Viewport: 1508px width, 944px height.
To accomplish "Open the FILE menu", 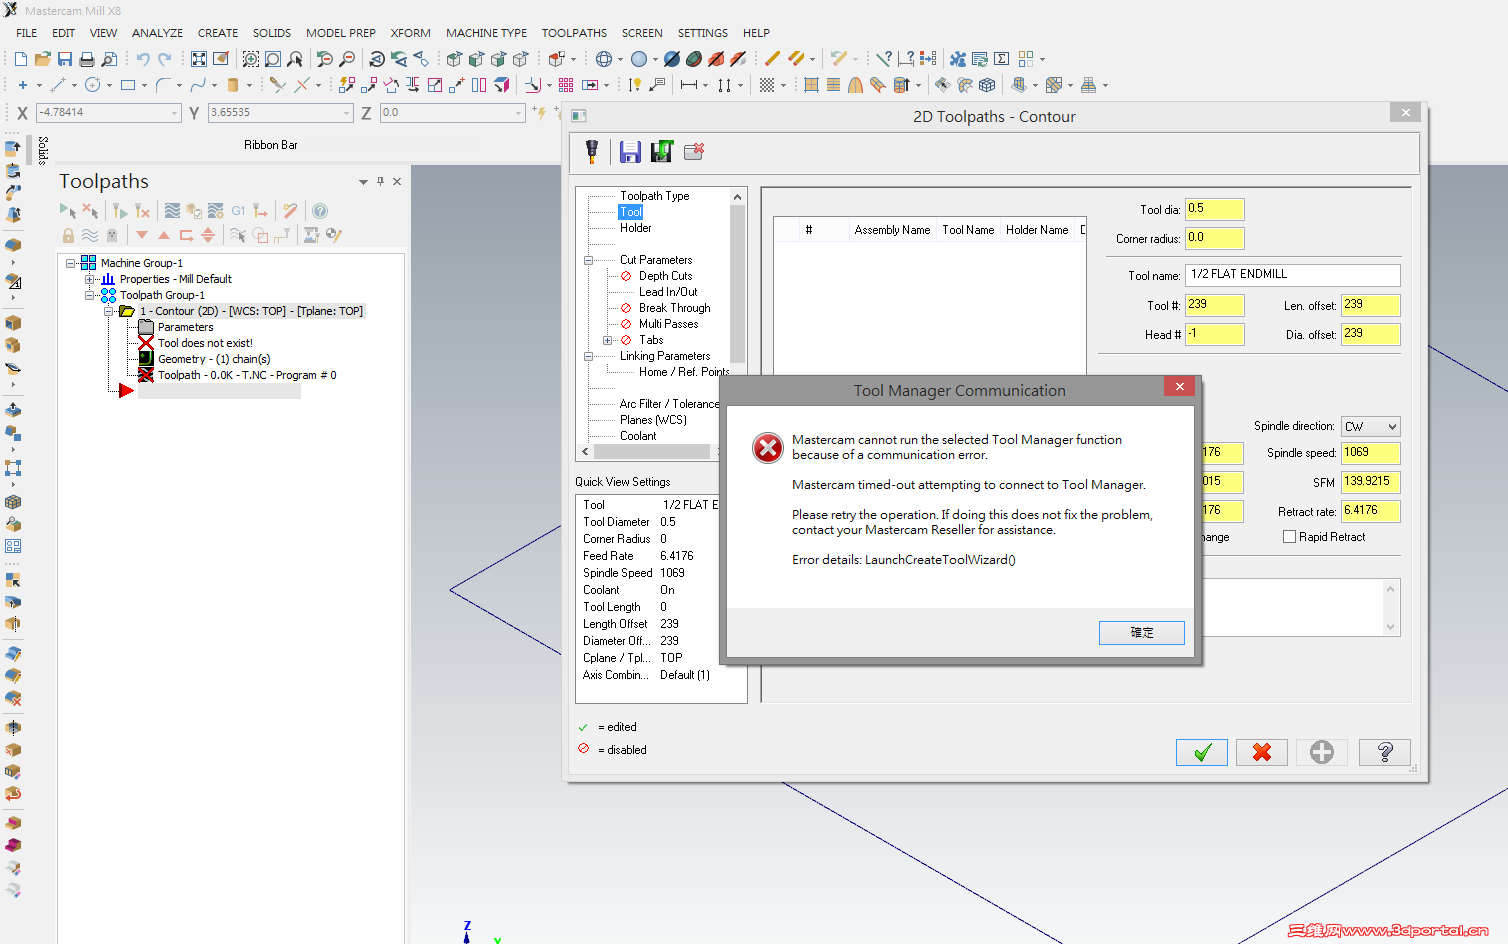I will (x=27, y=33).
